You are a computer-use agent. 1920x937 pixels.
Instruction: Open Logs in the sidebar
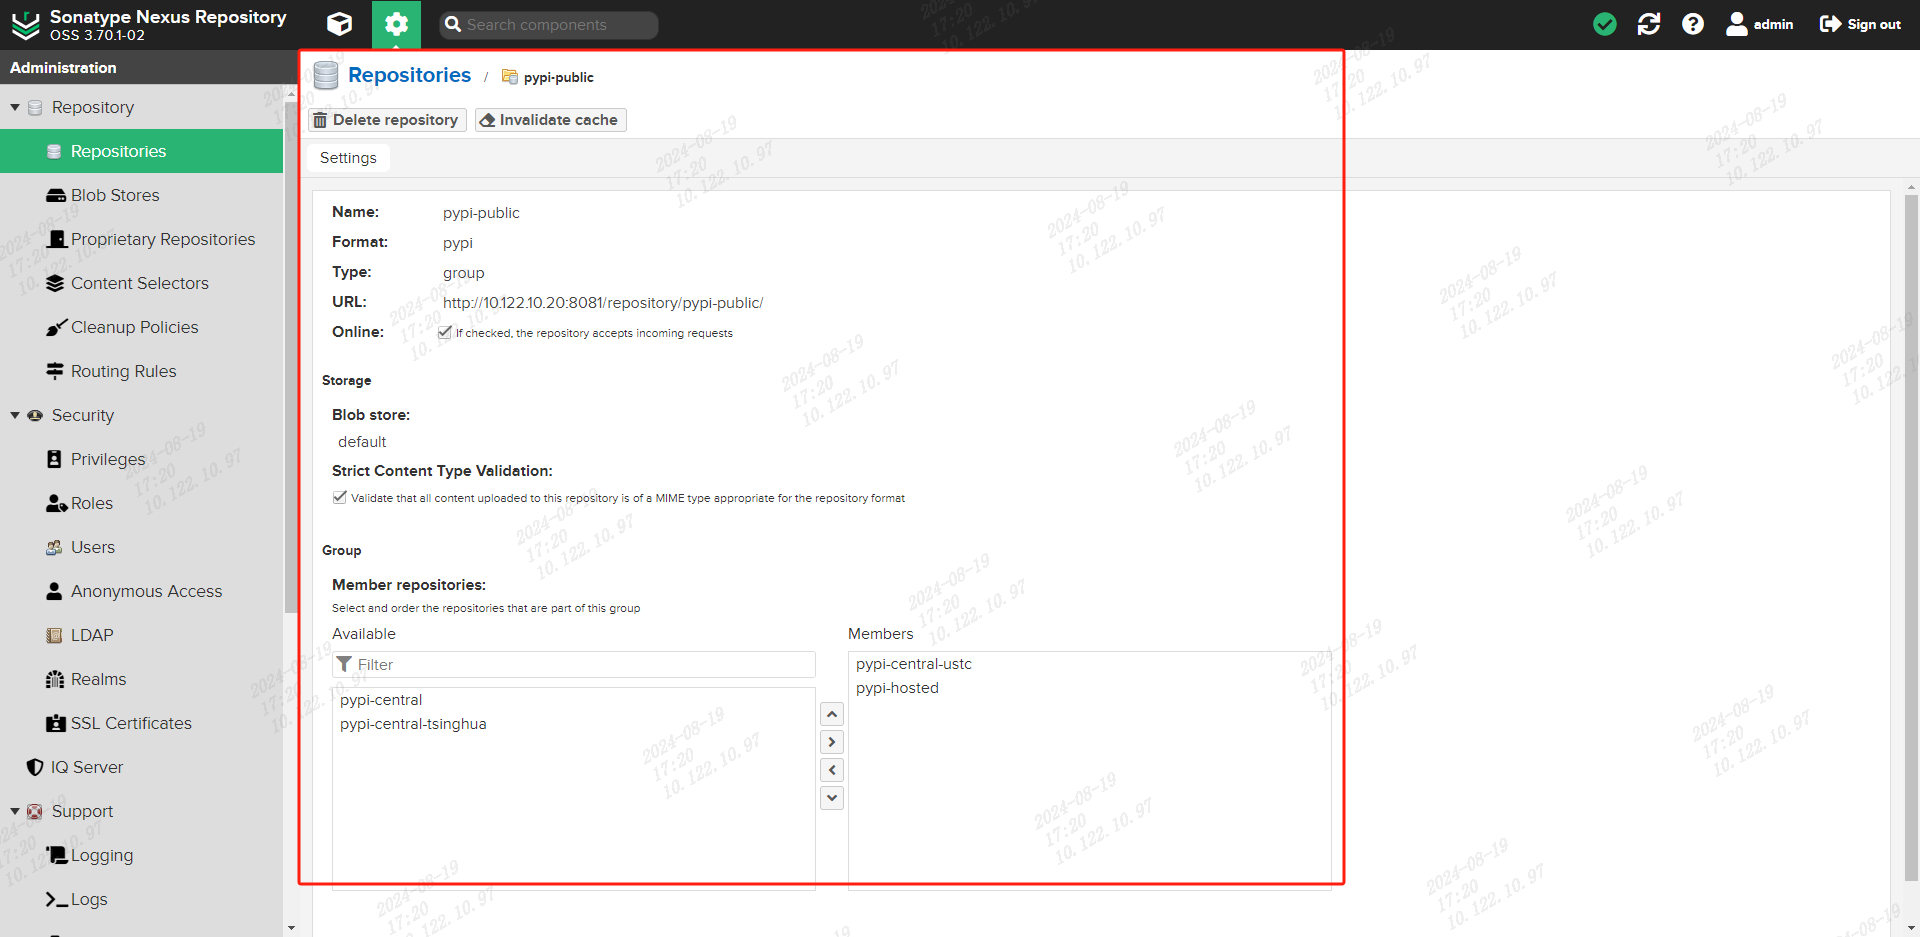pyautogui.click(x=141, y=899)
